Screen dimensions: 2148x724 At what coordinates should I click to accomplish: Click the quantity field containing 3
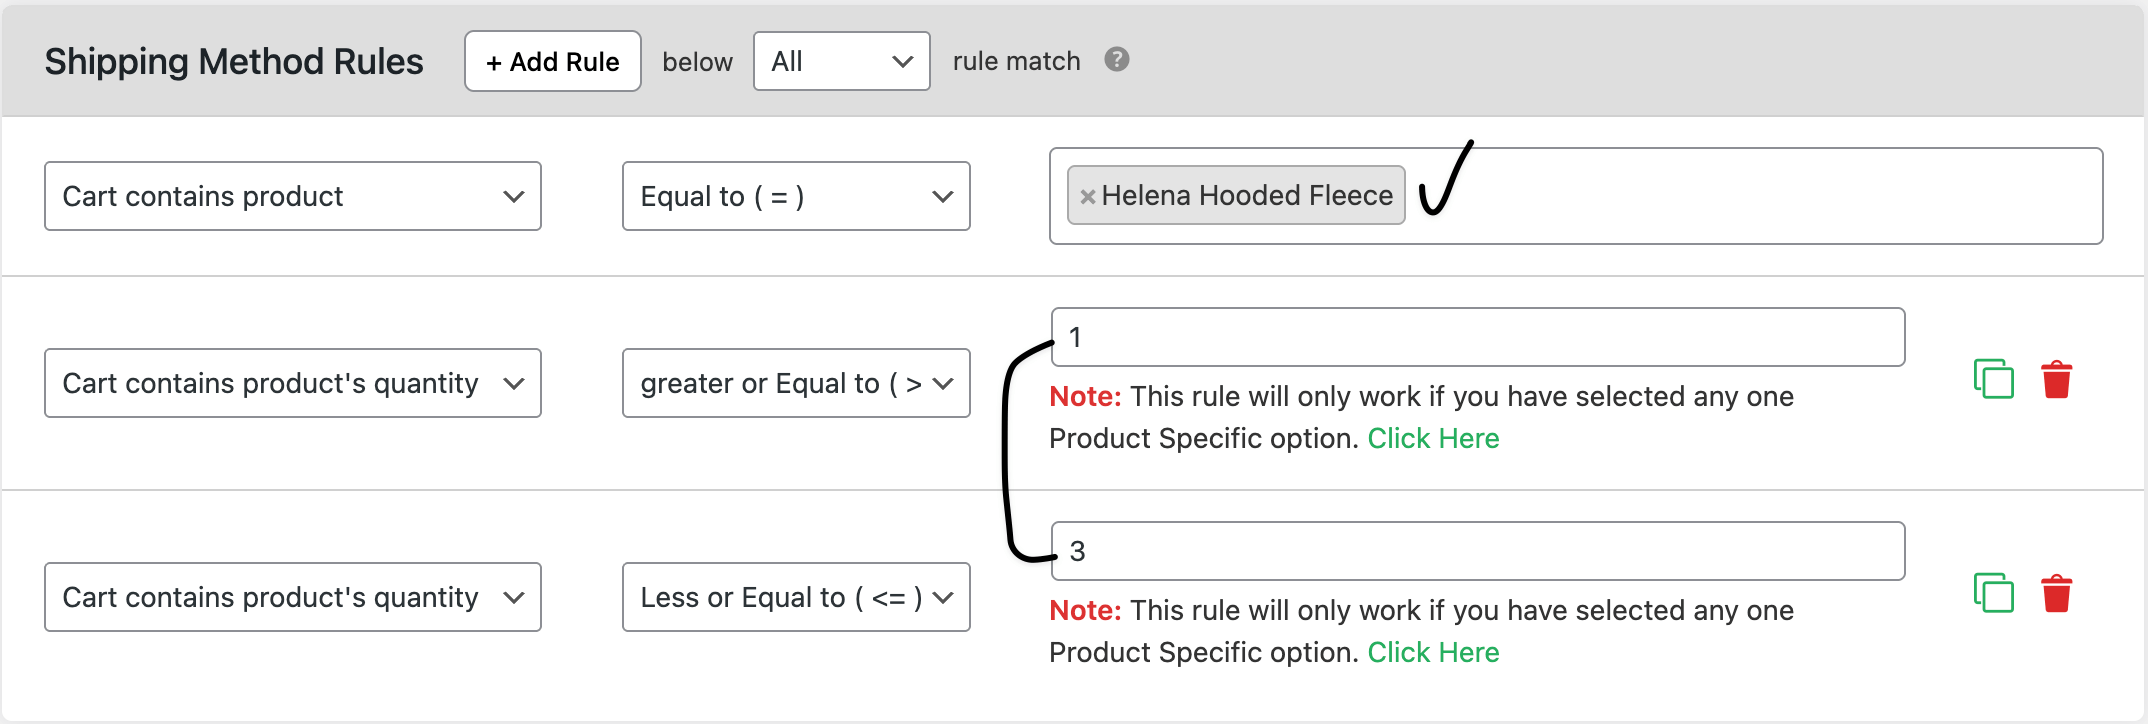click(1478, 551)
